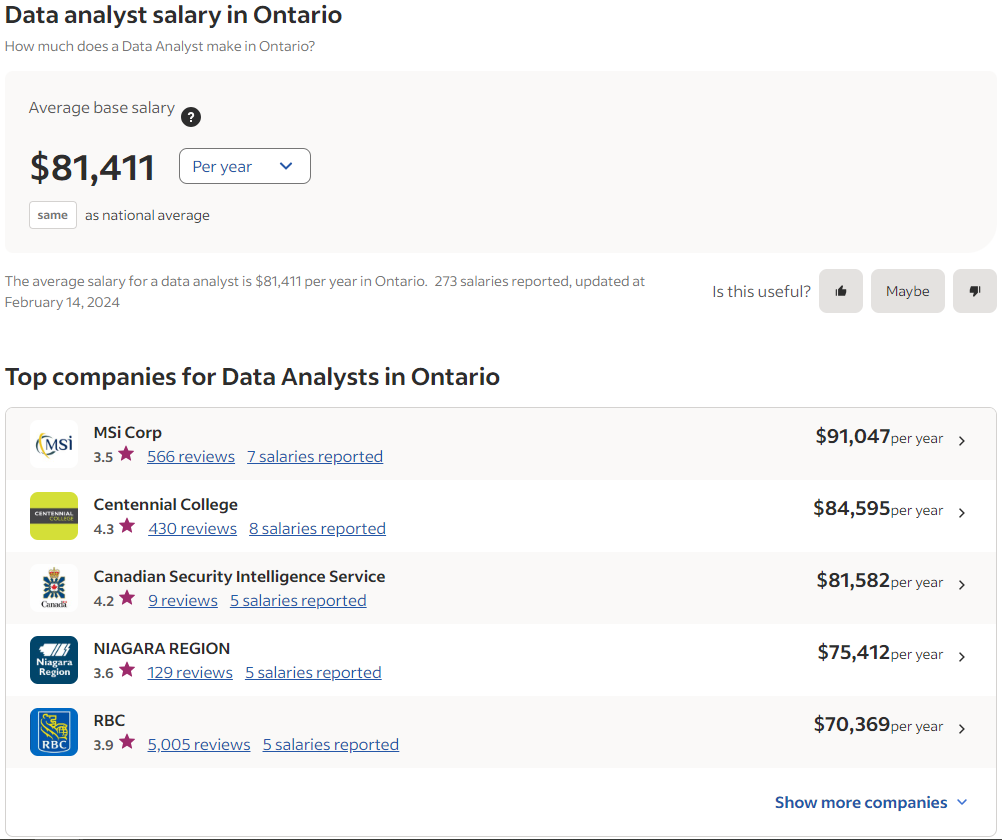The height and width of the screenshot is (840, 1002).
Task: Open Centennial College 8 salaries reported link
Action: 318,529
